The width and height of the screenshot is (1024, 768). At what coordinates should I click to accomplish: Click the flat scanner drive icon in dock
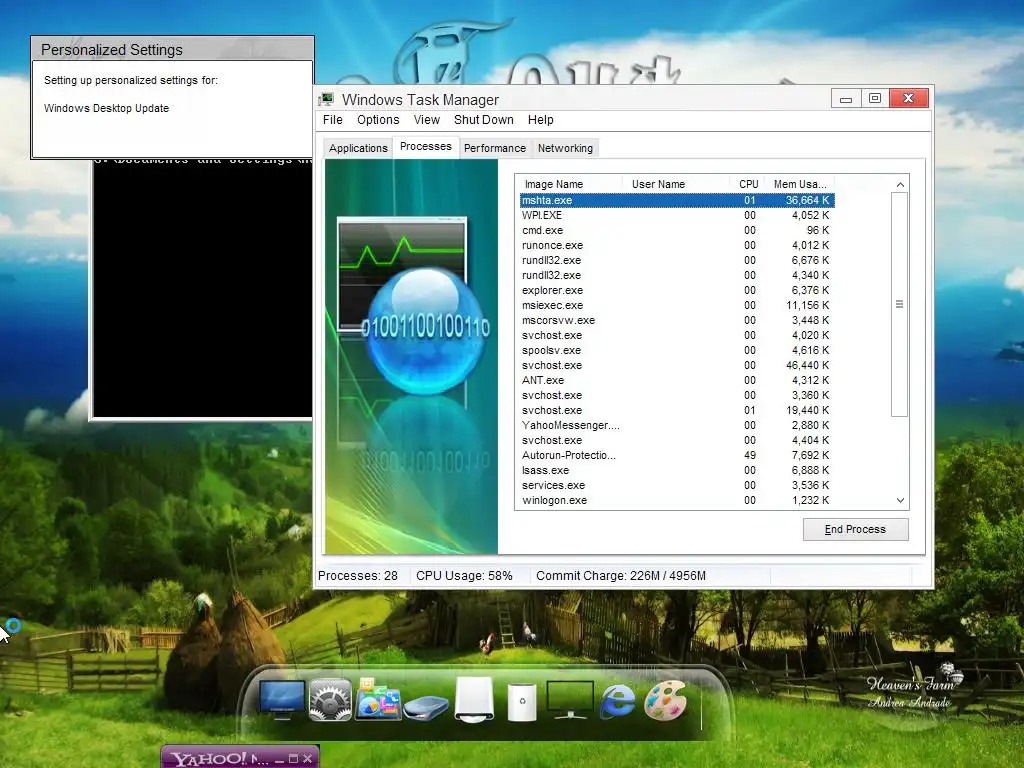click(426, 708)
